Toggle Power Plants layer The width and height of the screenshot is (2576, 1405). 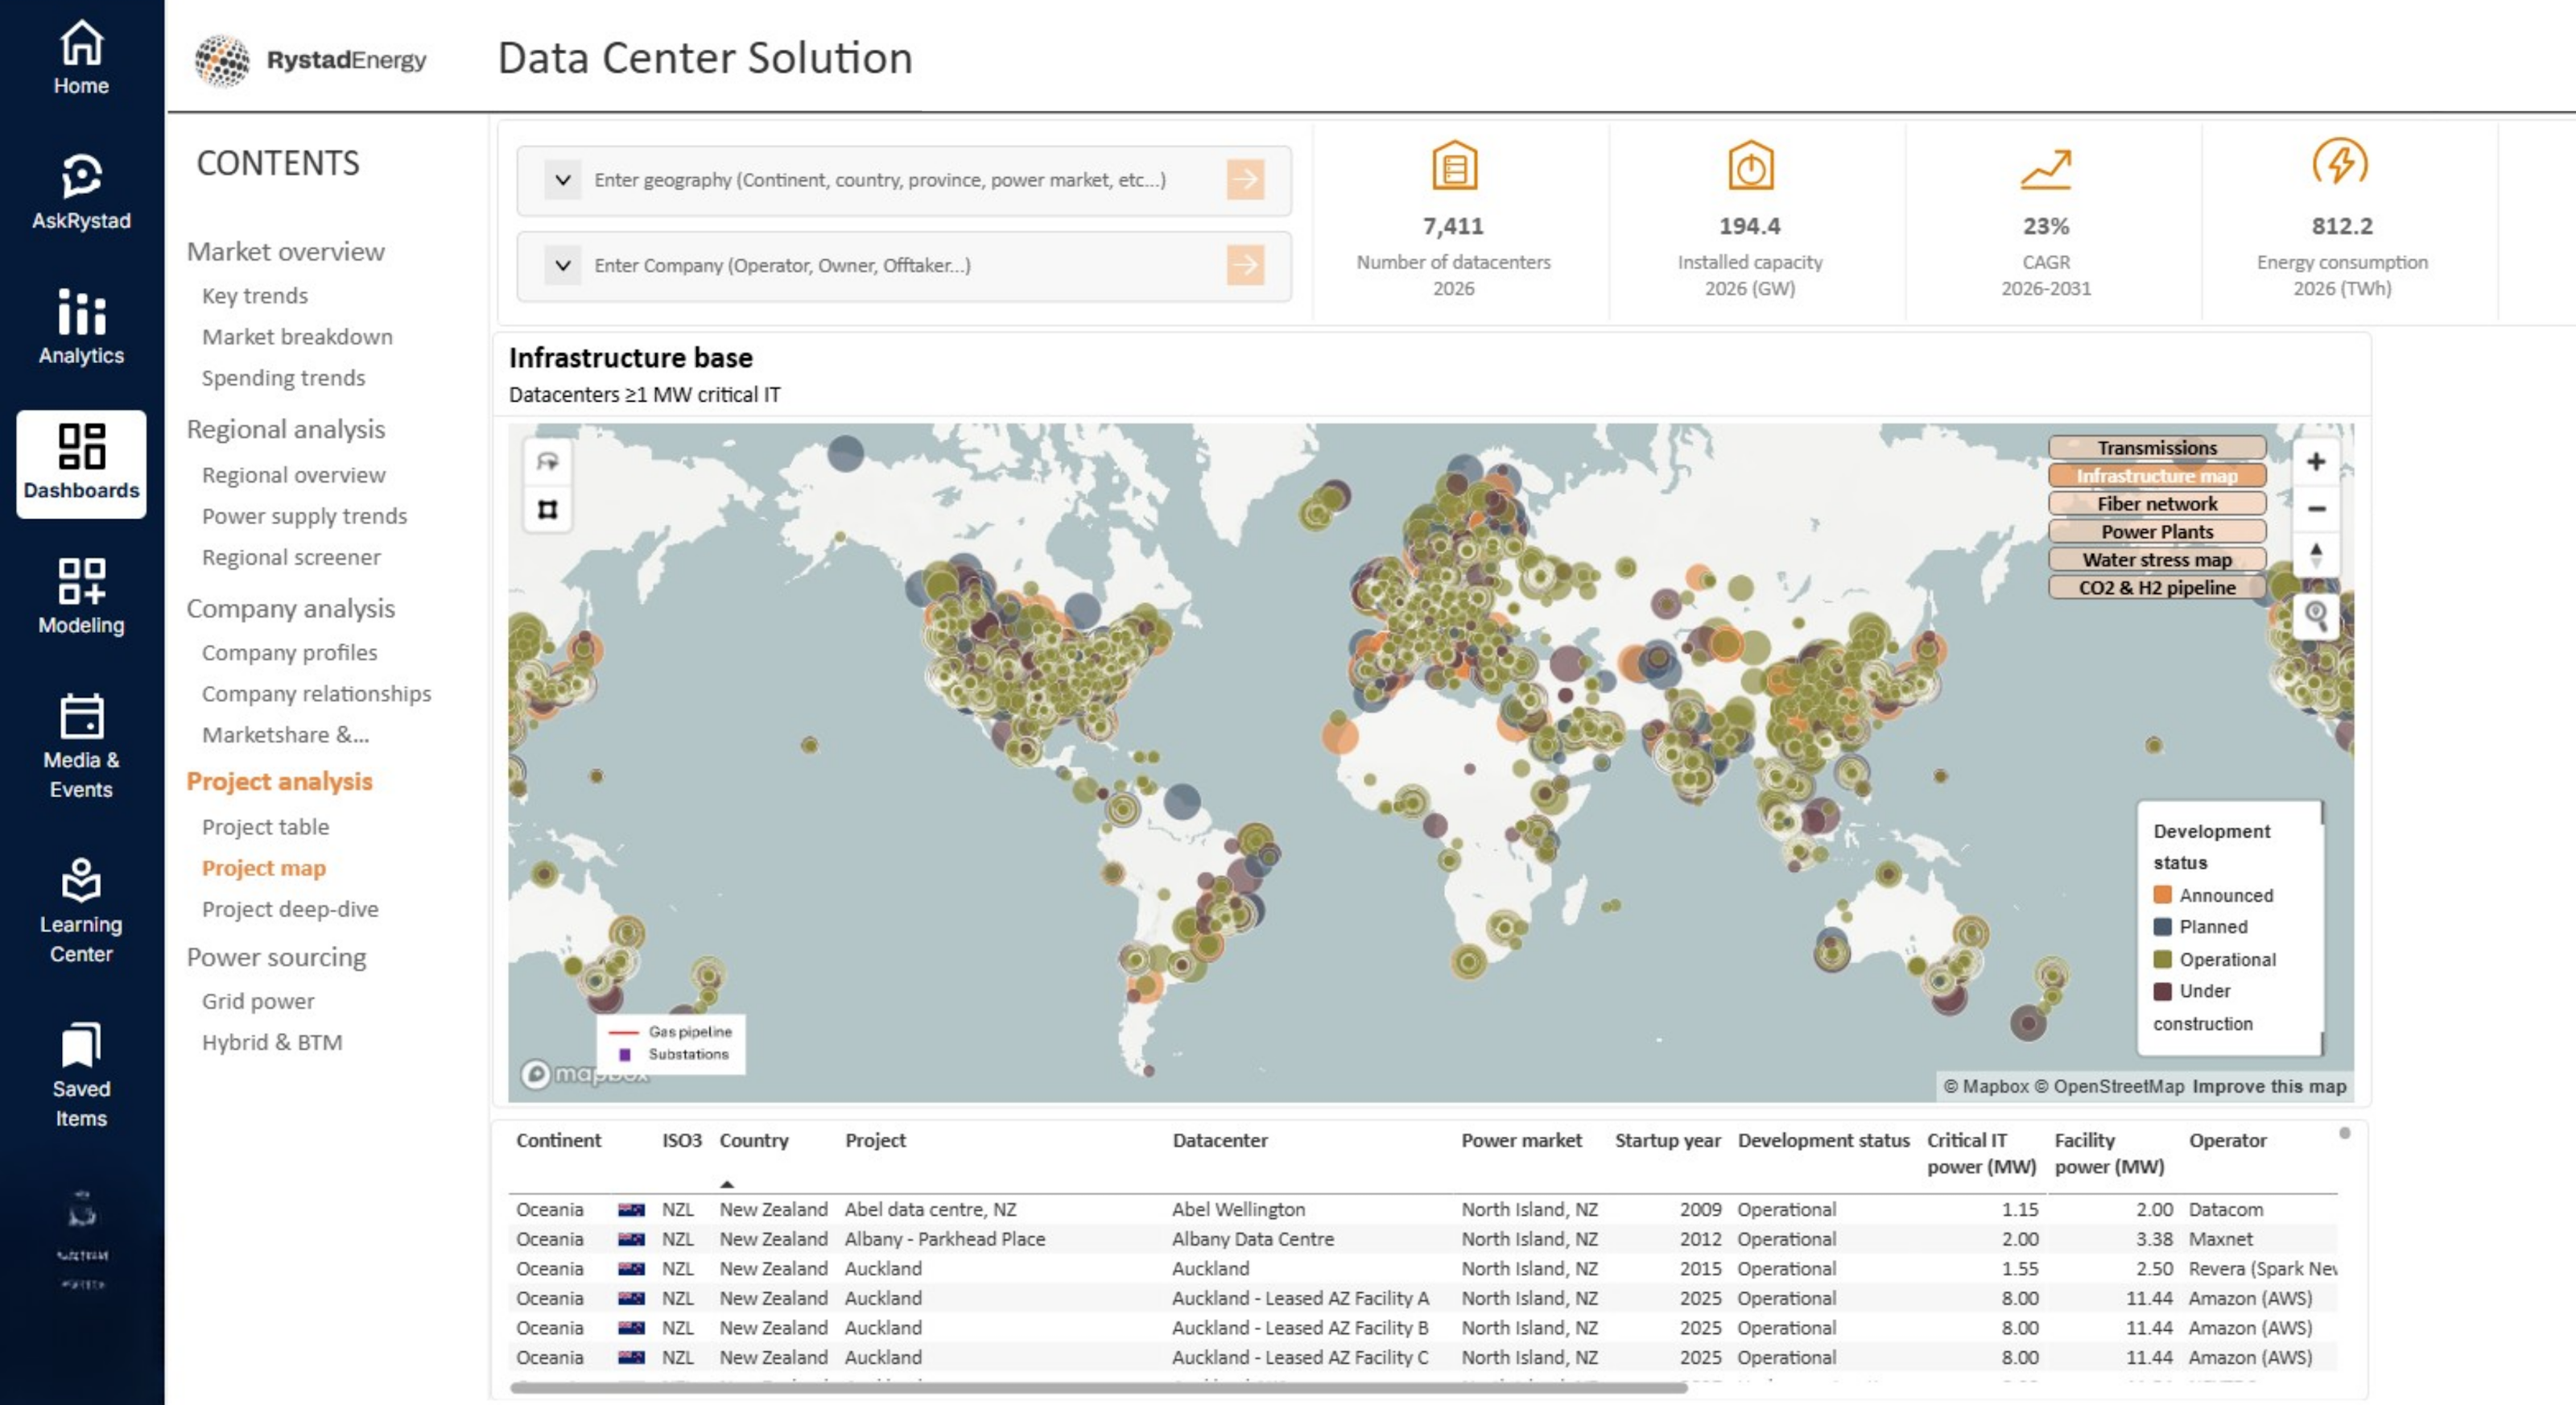point(2156,532)
